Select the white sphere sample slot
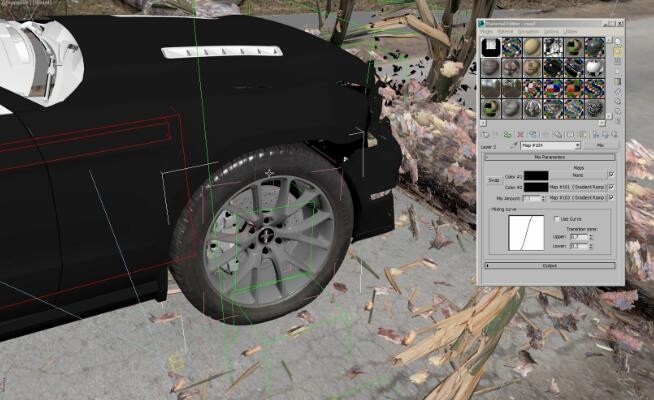 [x=595, y=68]
